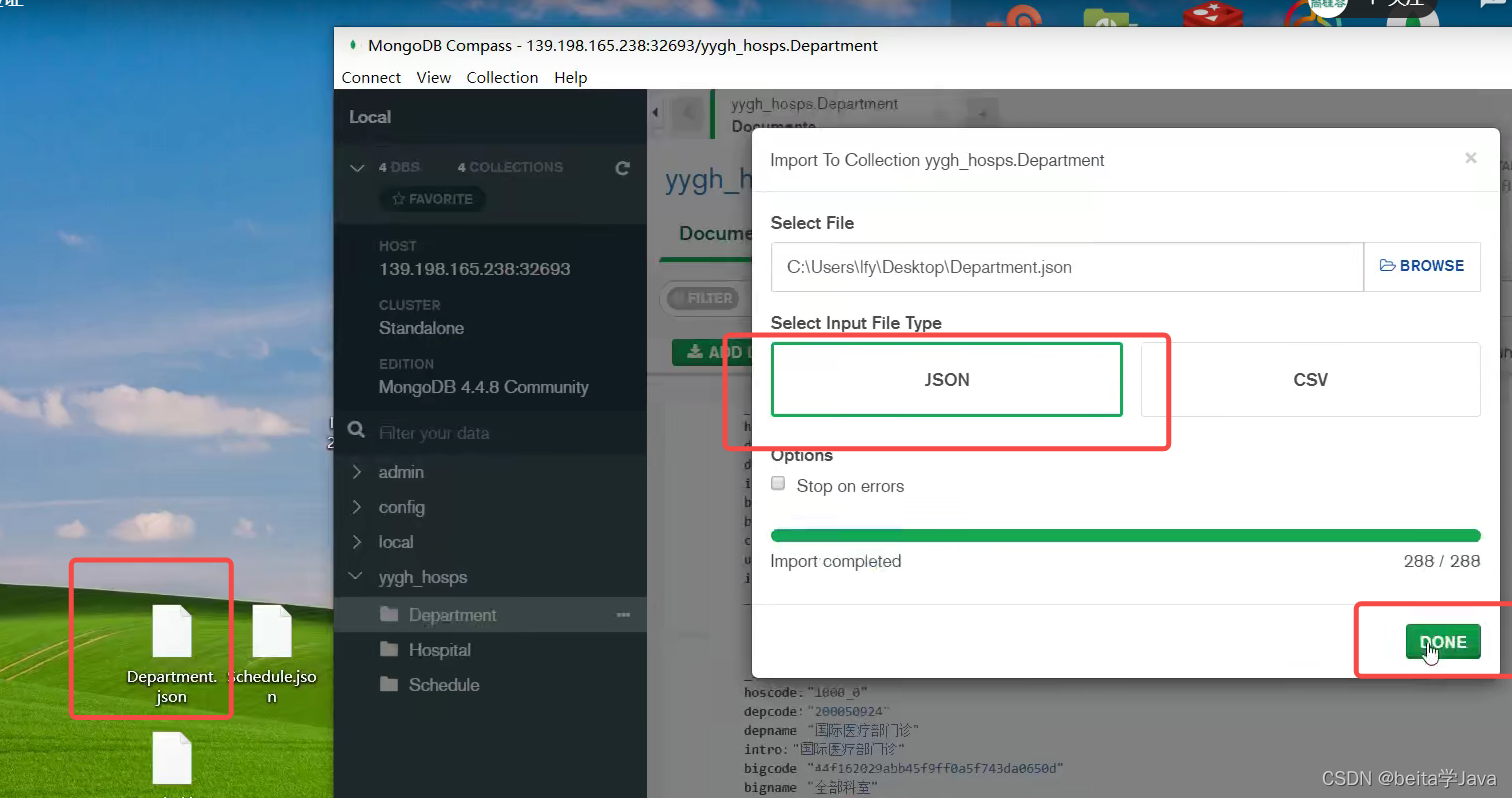The height and width of the screenshot is (798, 1512).
Task: Open Department.json file on desktop
Action: point(172,654)
